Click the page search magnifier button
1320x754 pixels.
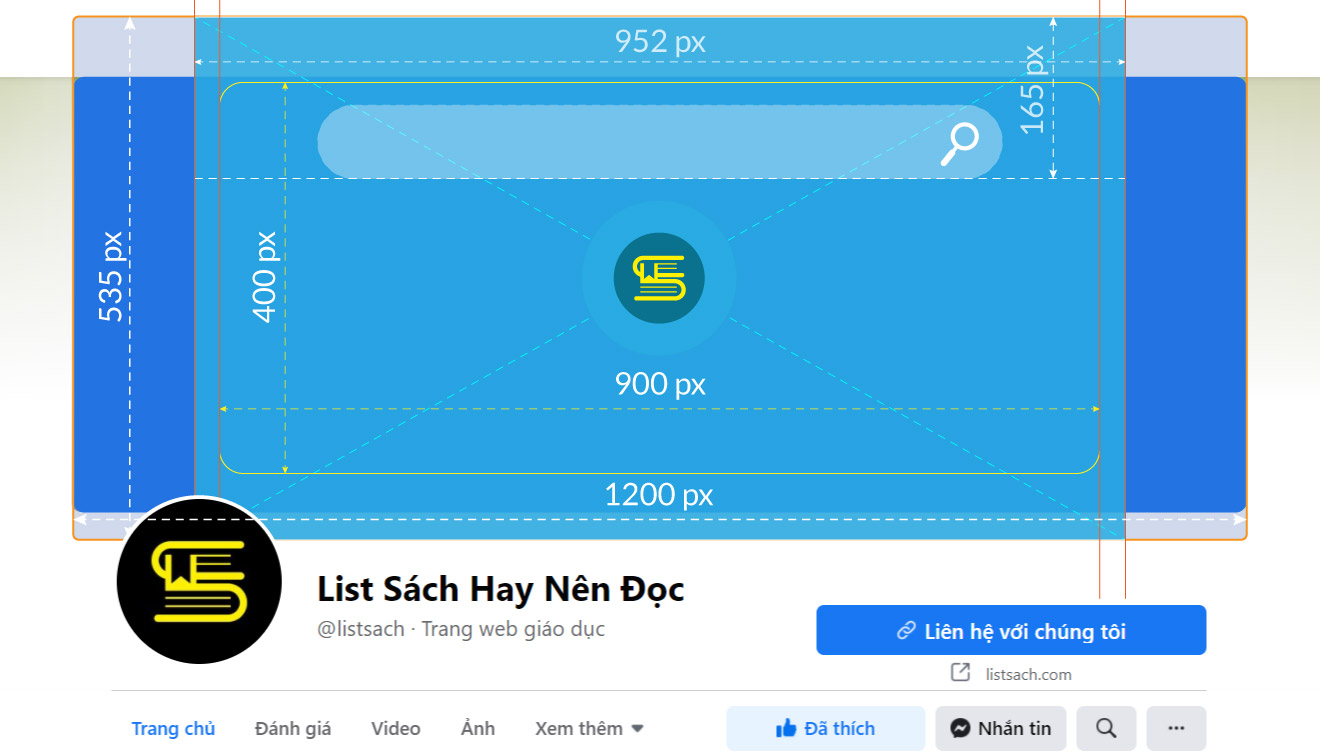pyautogui.click(x=1106, y=729)
